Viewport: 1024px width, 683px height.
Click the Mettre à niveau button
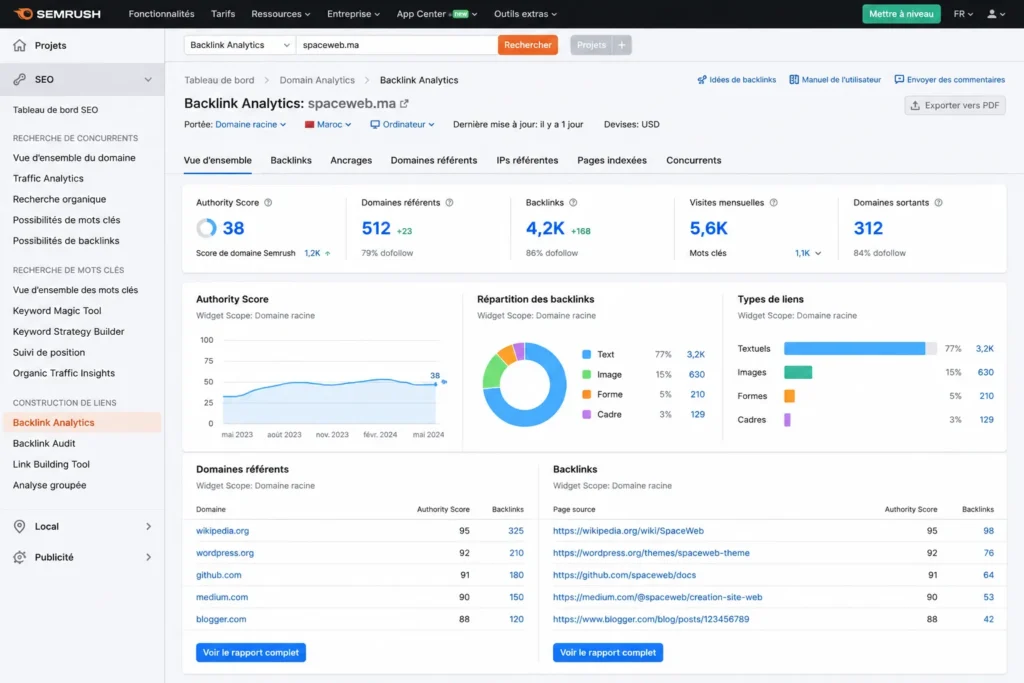coord(901,14)
